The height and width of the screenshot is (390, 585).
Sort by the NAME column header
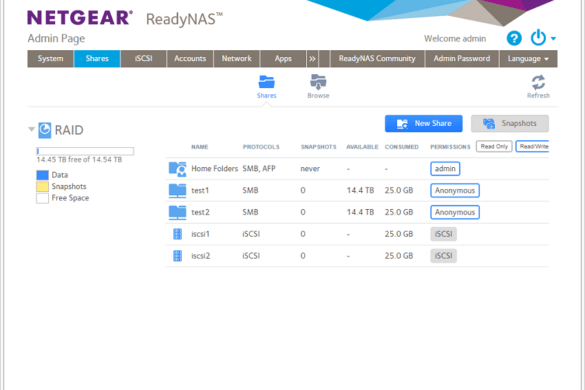200,147
